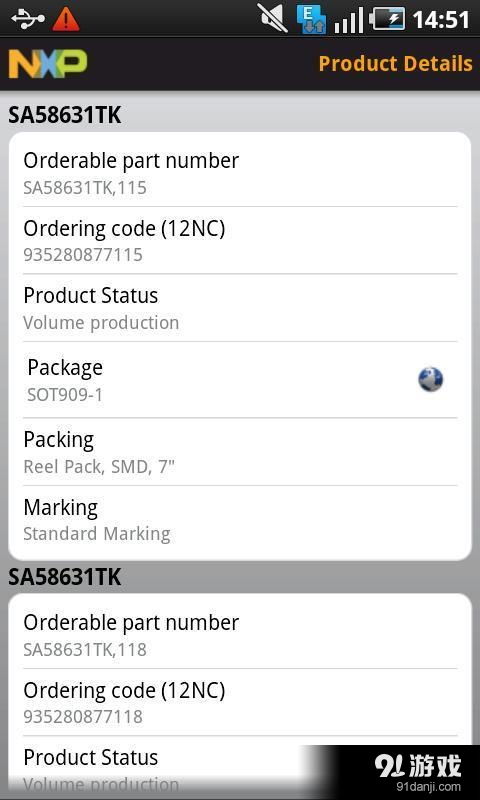Screen dimensions: 480x800
Task: Tap the USB connection status icon
Action: click(x=29, y=19)
